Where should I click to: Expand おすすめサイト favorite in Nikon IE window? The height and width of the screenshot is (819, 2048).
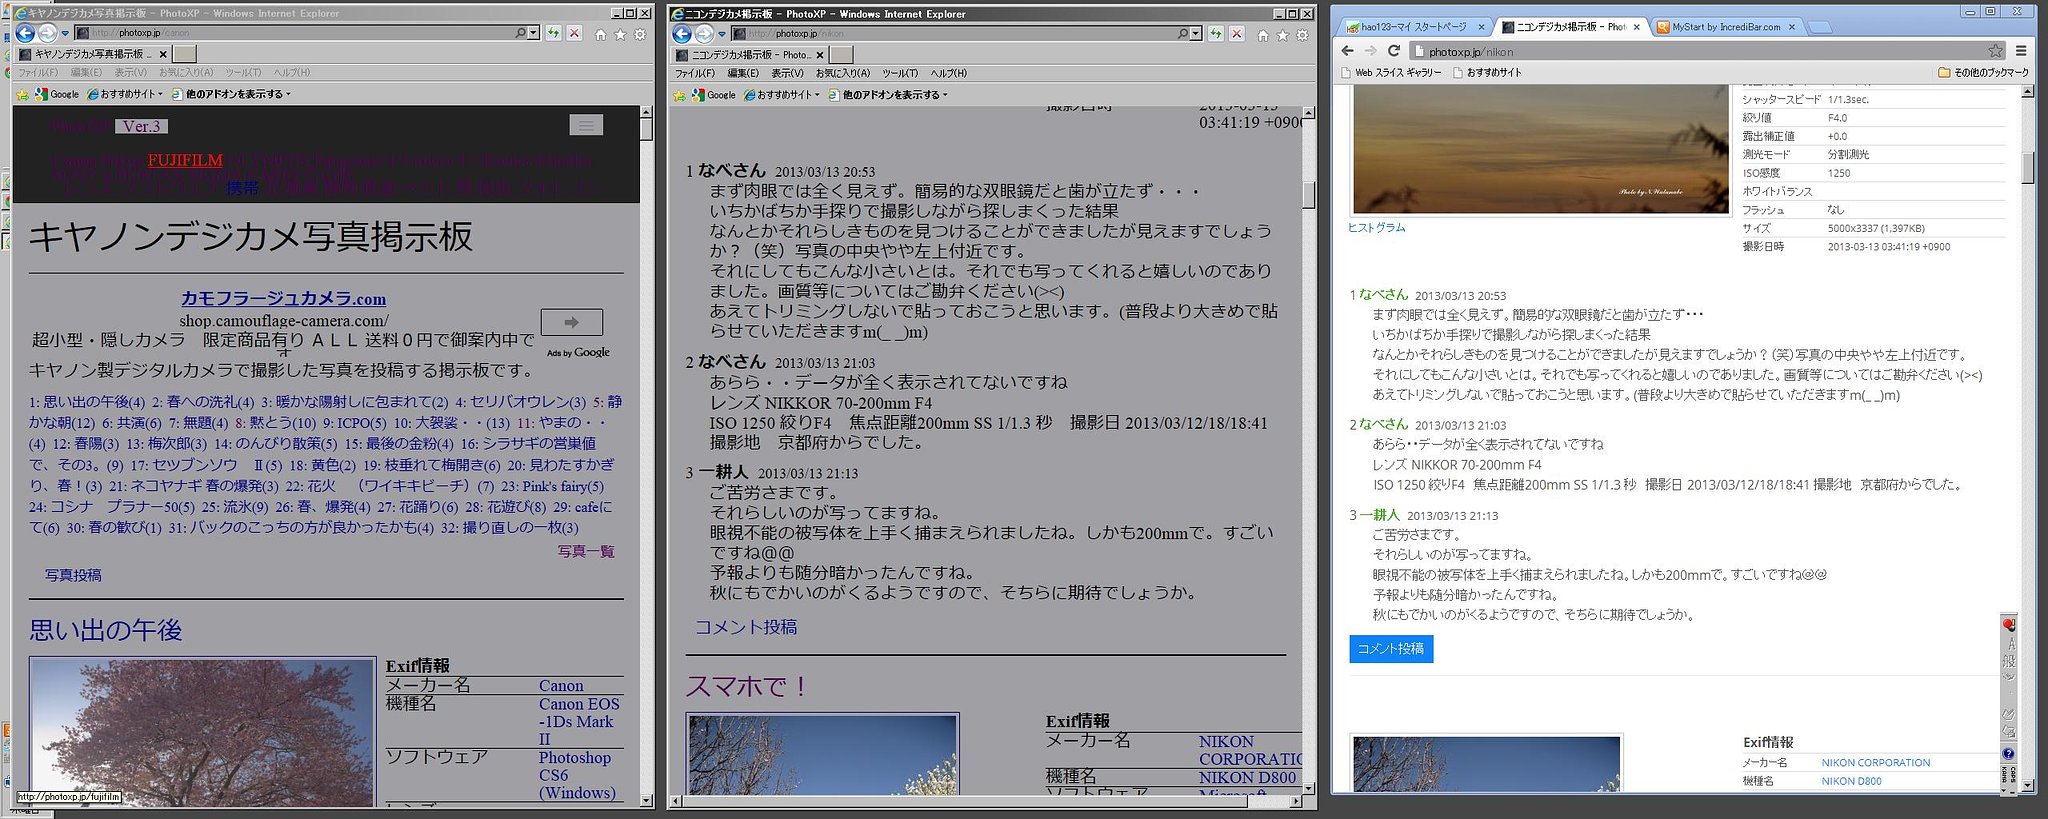pyautogui.click(x=782, y=95)
